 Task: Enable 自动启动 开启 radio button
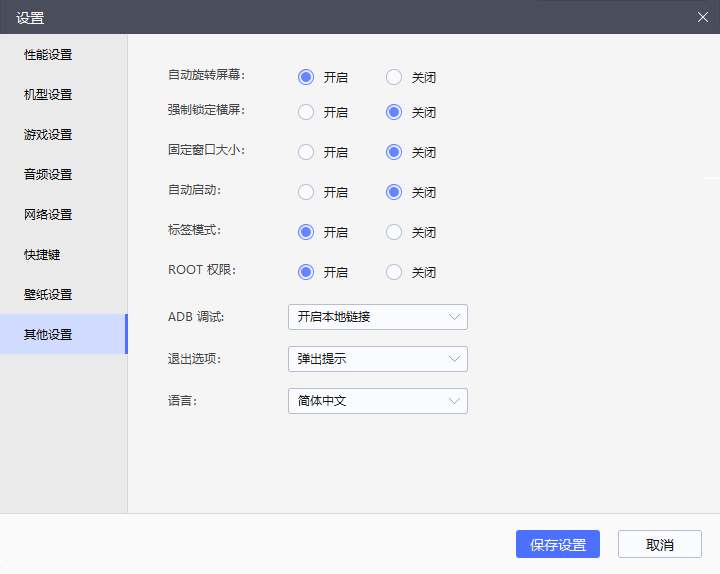point(306,192)
